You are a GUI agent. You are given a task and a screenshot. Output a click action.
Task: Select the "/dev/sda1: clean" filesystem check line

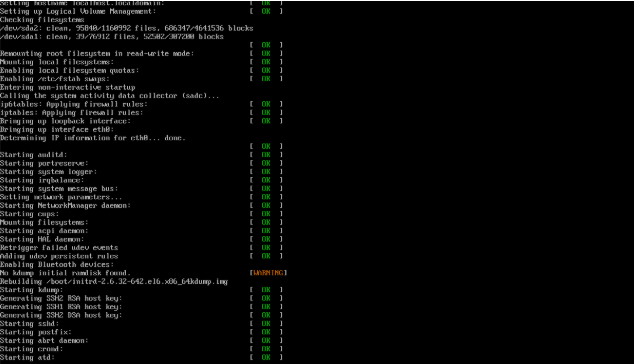point(112,37)
